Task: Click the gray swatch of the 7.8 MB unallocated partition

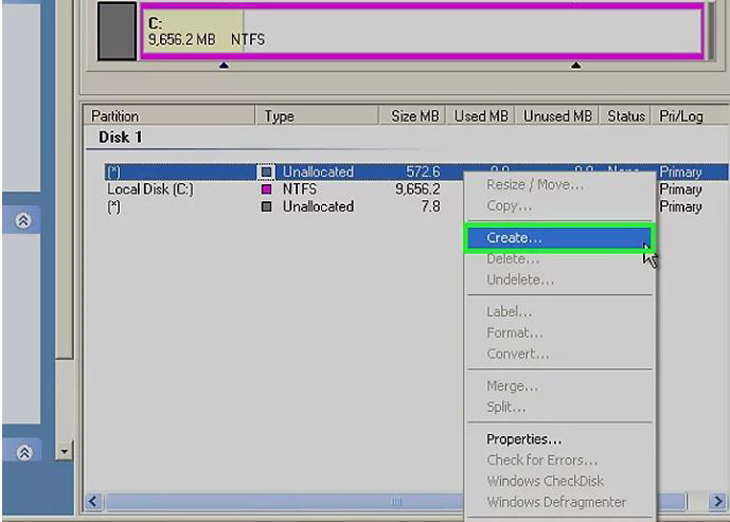Action: 266,206
